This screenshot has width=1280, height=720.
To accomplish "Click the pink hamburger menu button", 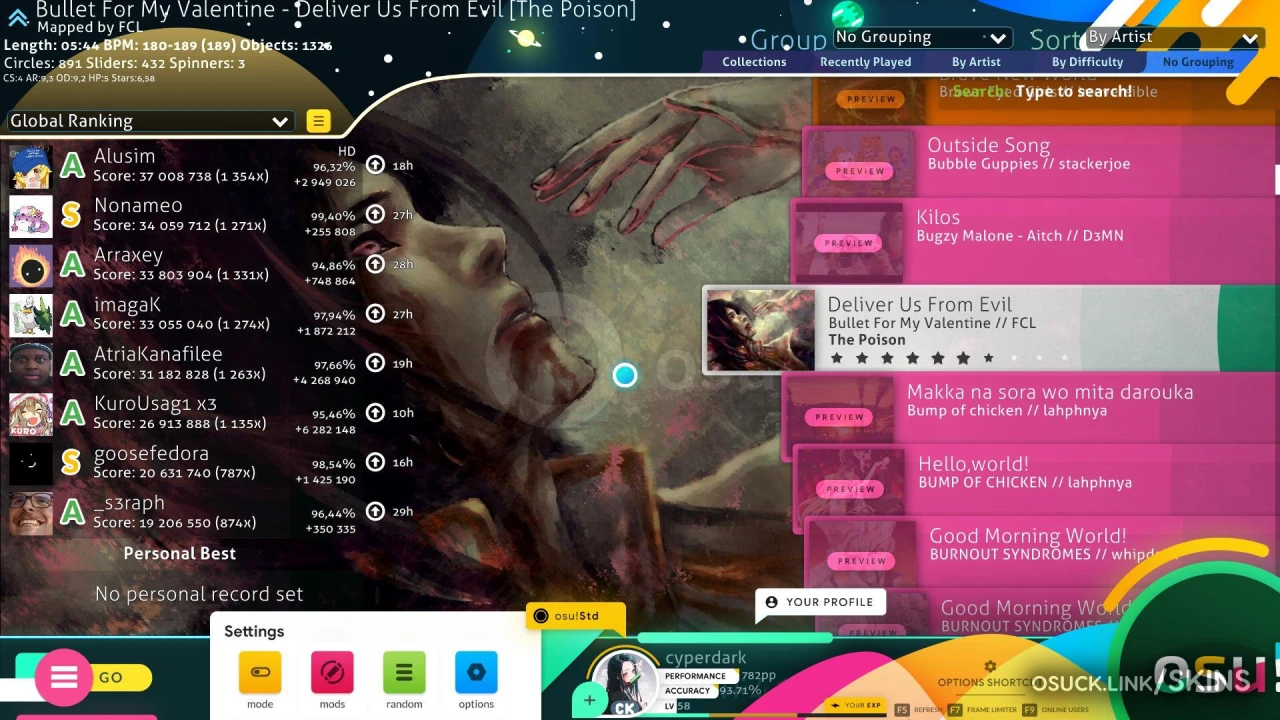I will 64,678.
